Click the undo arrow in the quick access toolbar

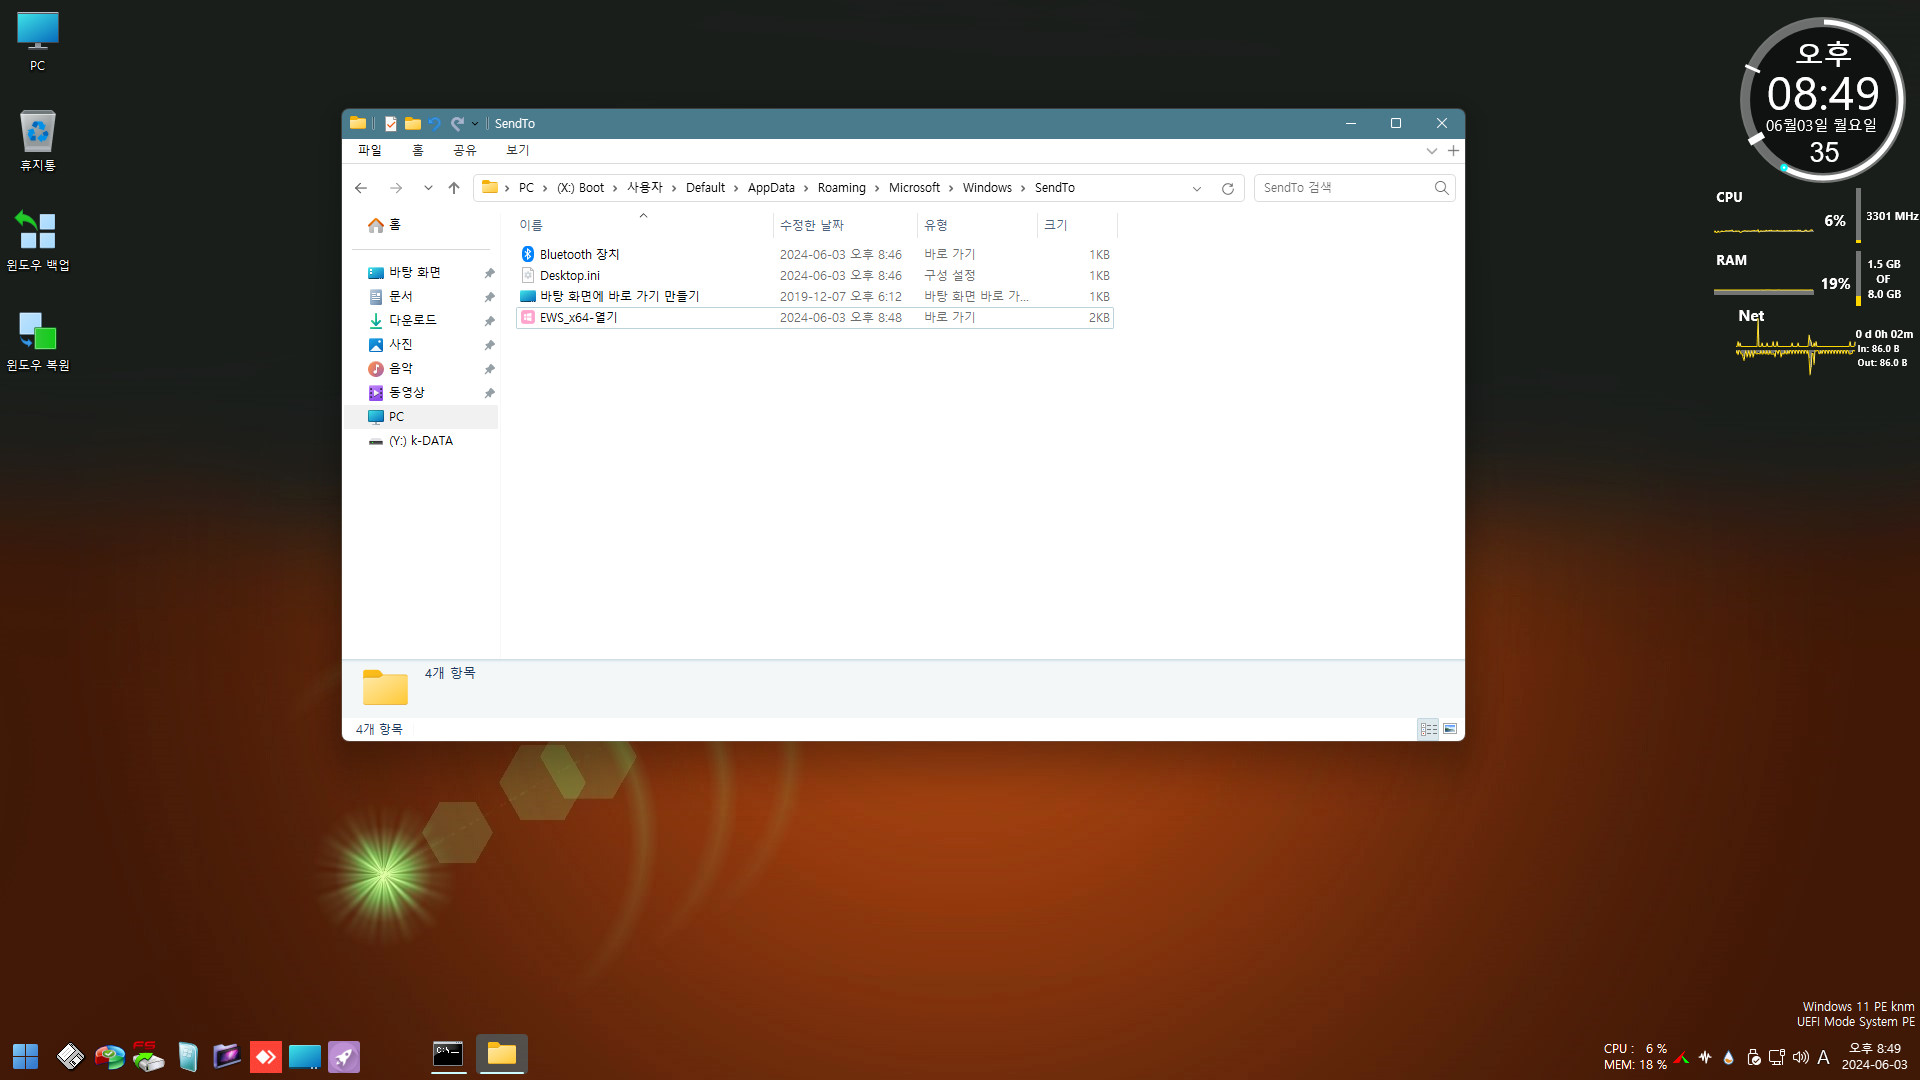click(434, 123)
